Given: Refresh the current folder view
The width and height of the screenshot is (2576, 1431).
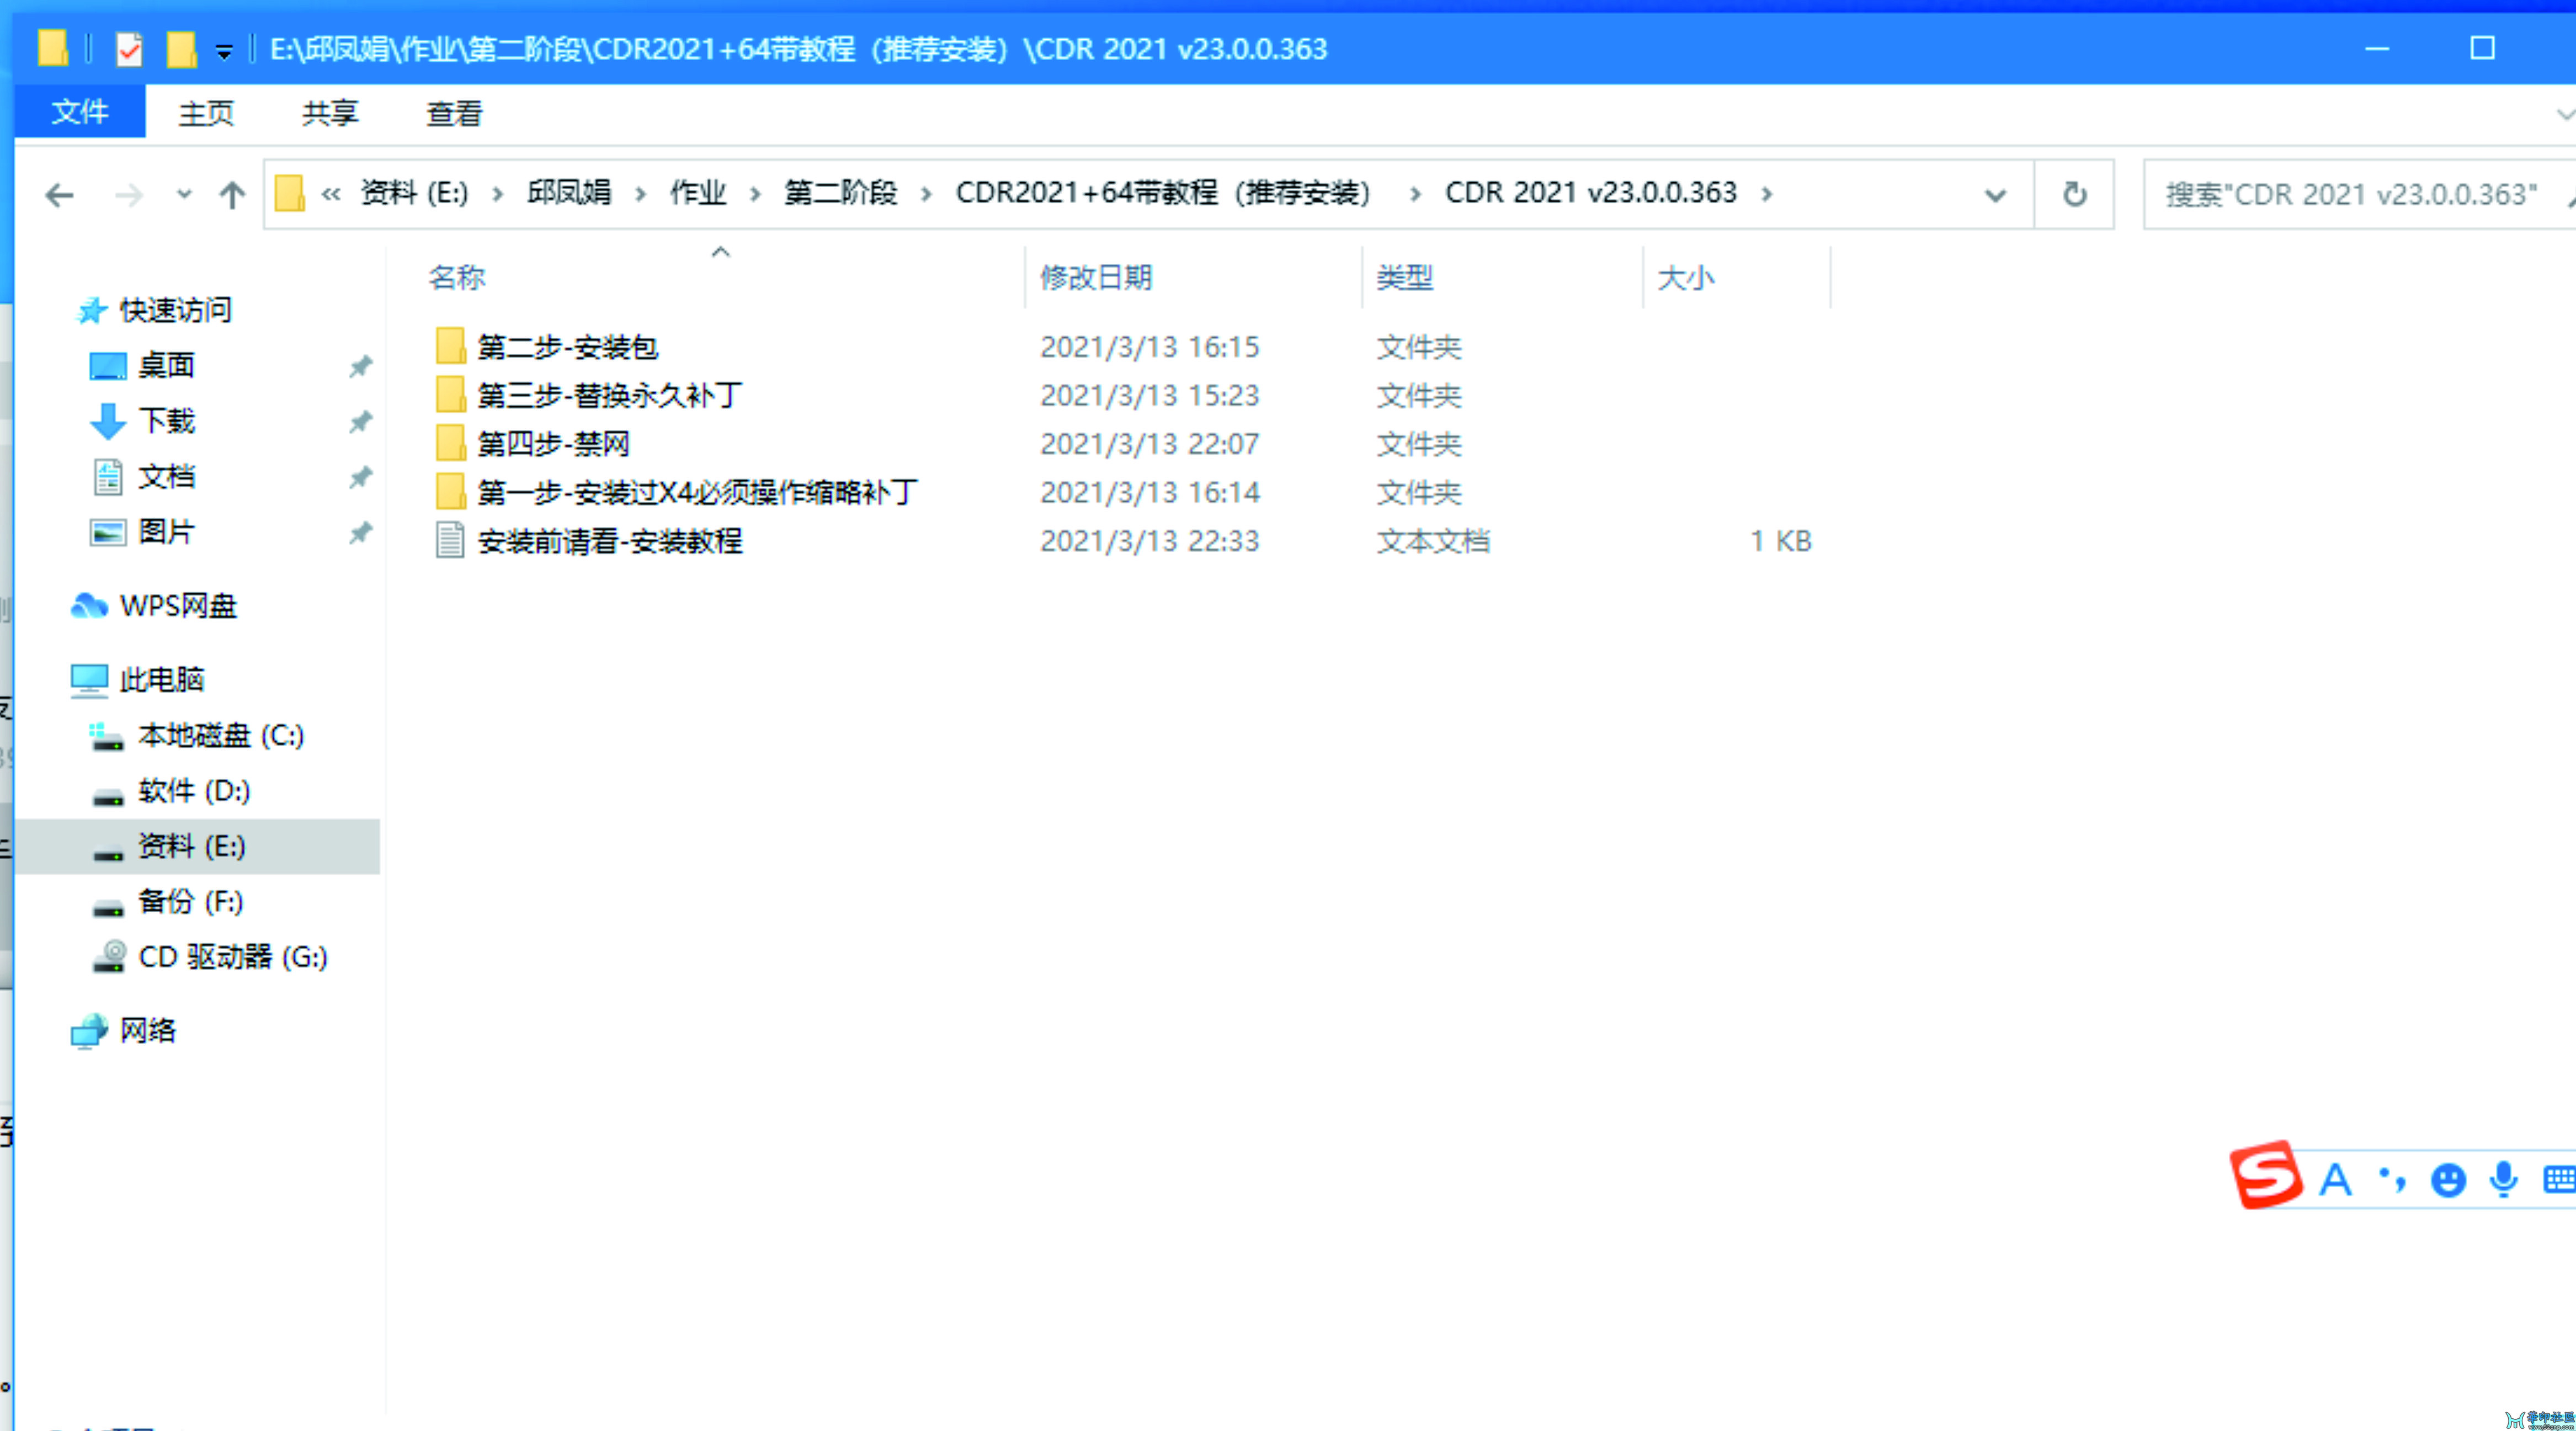Looking at the screenshot, I should [2074, 194].
